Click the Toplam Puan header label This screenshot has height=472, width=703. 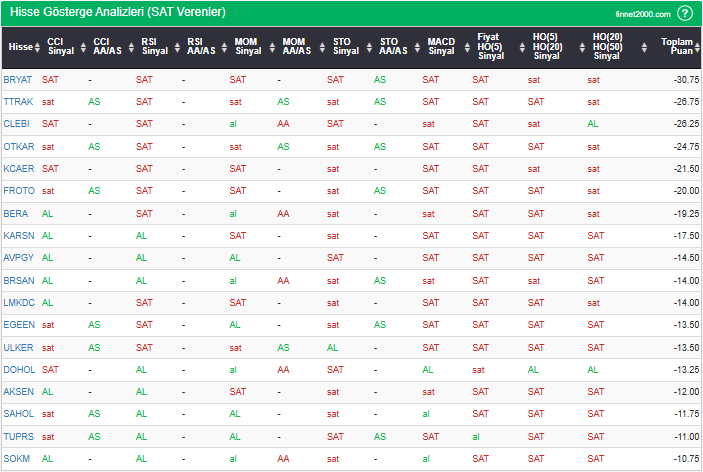pos(677,46)
